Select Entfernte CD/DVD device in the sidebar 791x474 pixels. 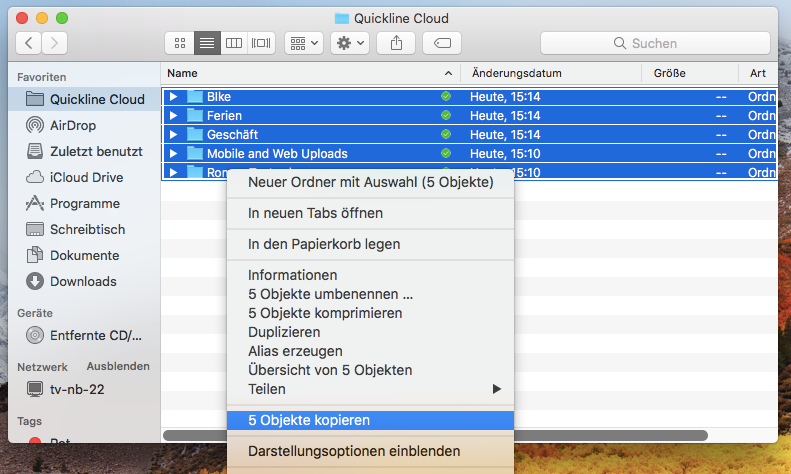click(84, 335)
